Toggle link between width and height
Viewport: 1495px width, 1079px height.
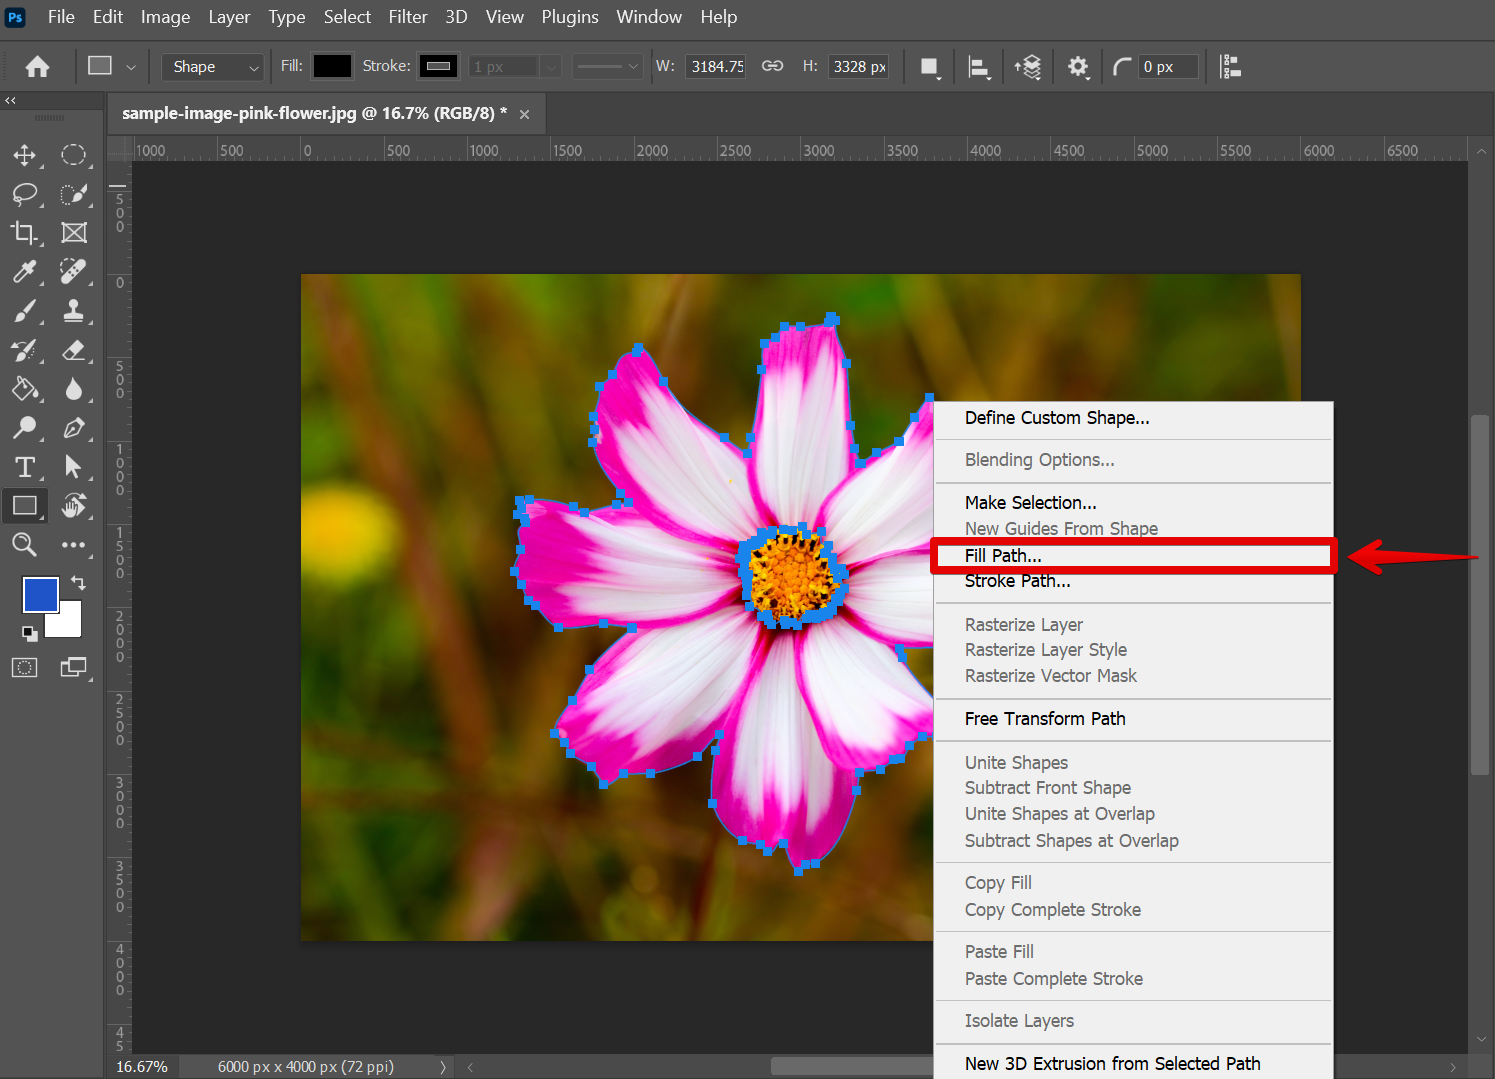772,66
